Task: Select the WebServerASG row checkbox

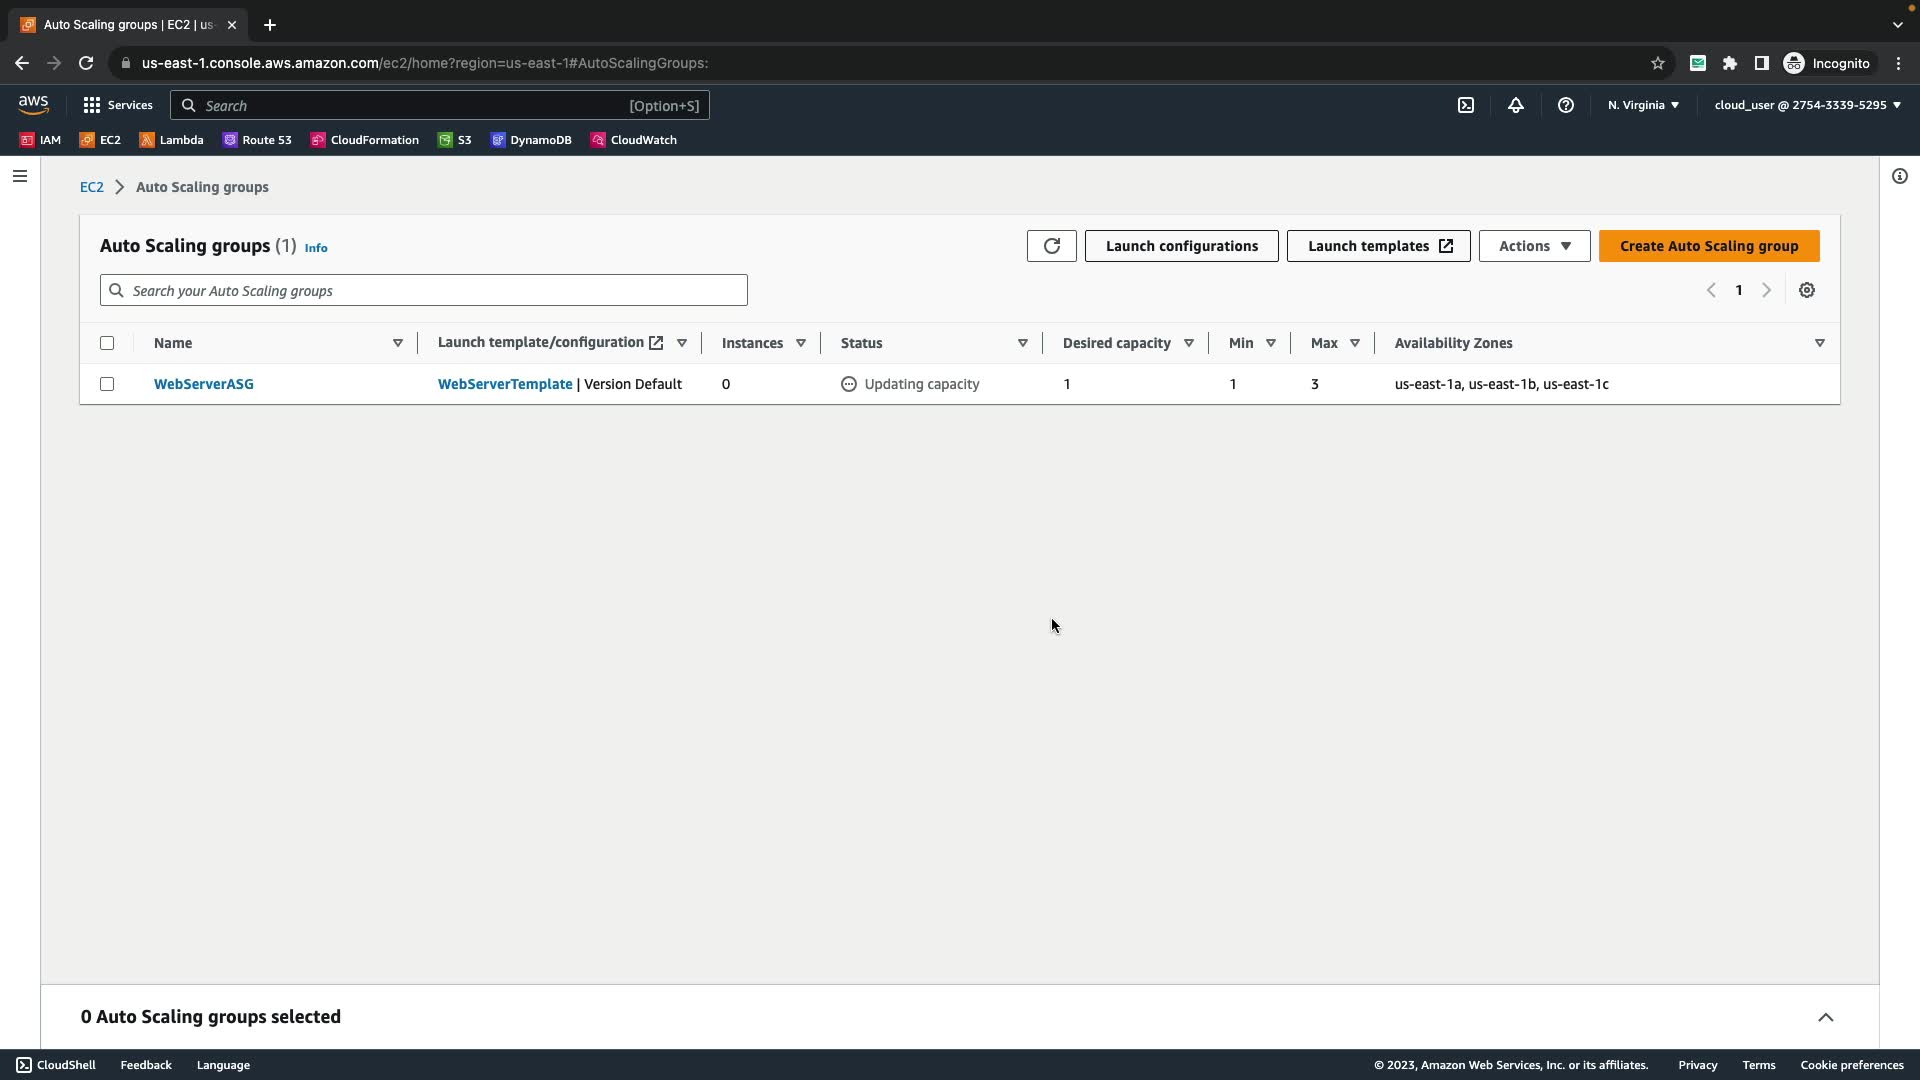Action: click(107, 384)
